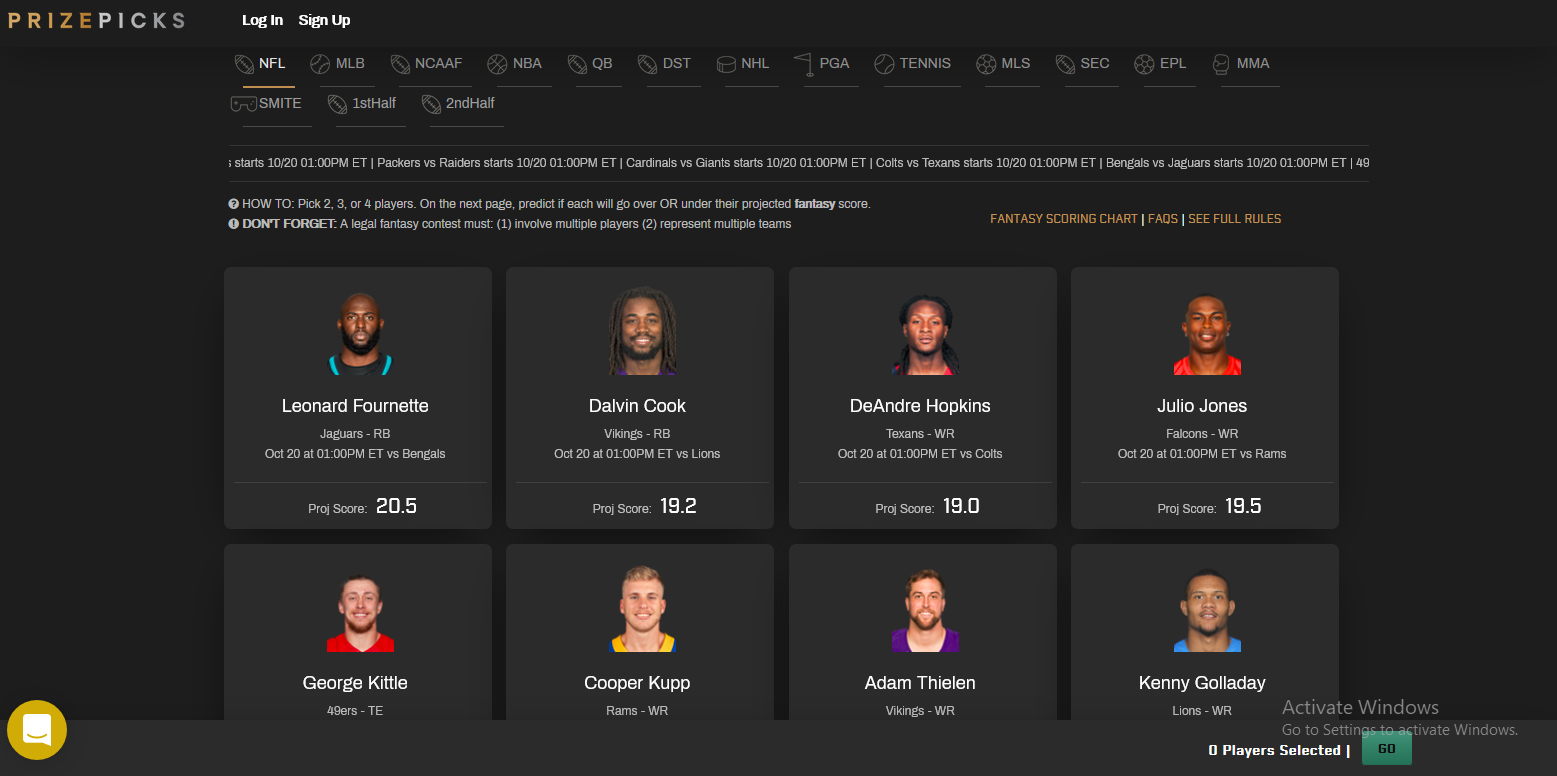This screenshot has height=776, width=1557.
Task: Click the TENNIS ball icon
Action: pyautogui.click(x=884, y=64)
